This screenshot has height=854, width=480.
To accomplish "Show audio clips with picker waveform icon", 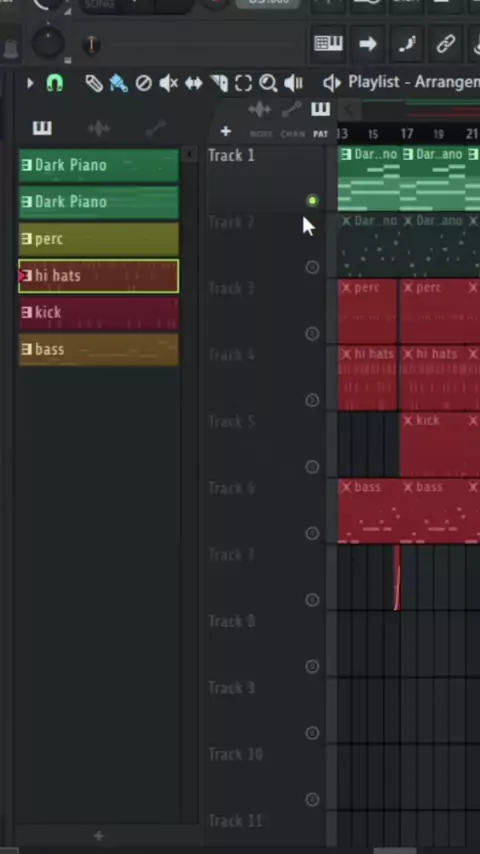I will [99, 129].
